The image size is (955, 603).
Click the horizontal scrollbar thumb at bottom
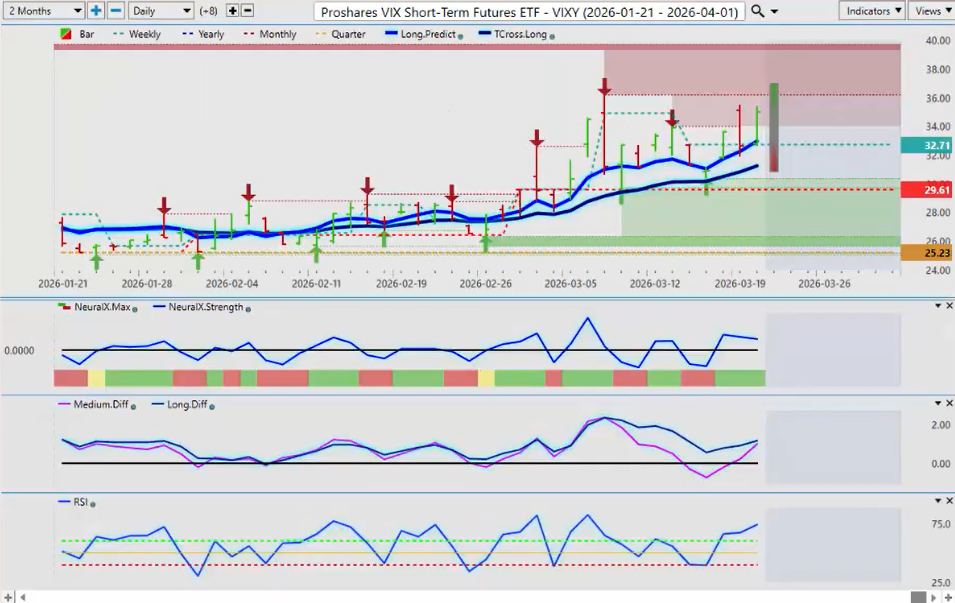click(918, 596)
